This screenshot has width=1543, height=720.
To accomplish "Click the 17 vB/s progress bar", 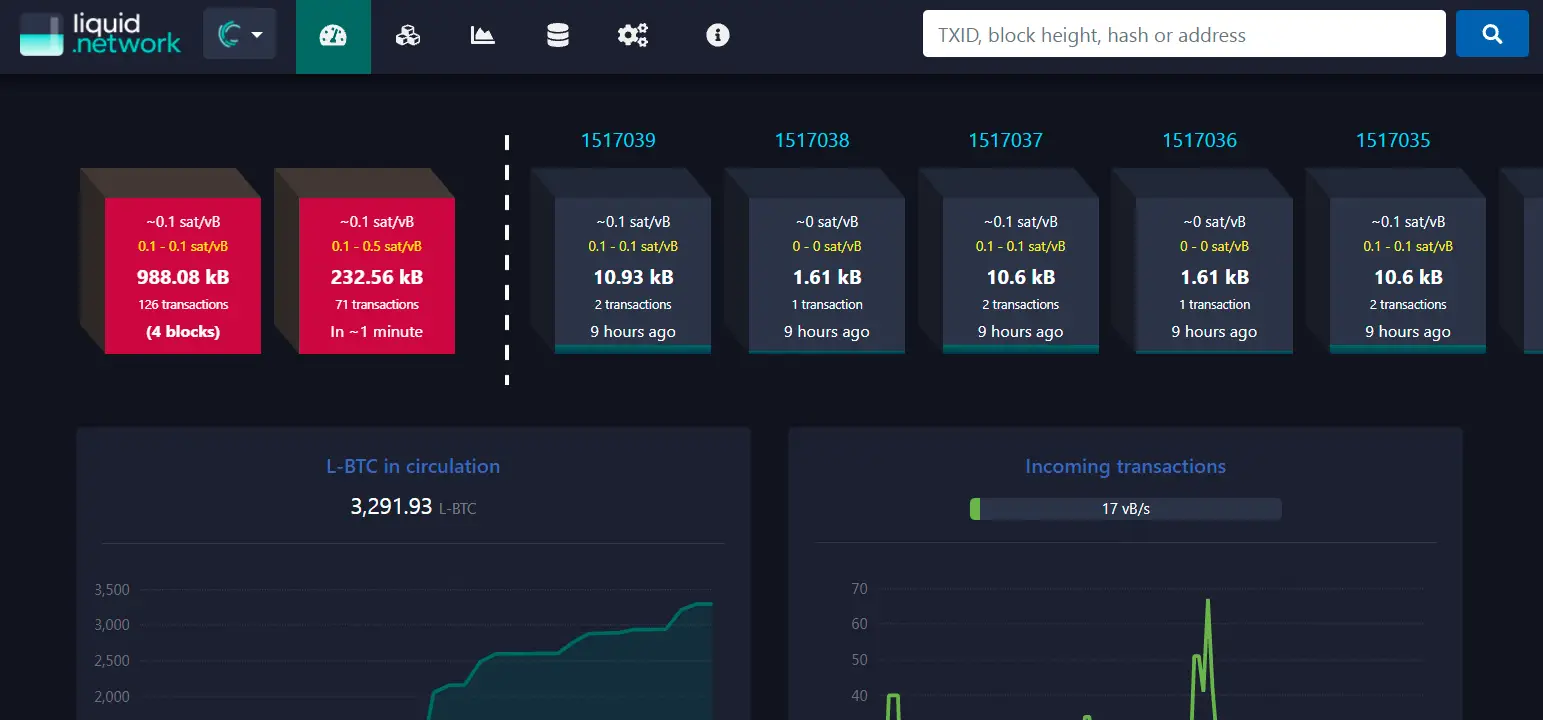I will (x=1125, y=509).
